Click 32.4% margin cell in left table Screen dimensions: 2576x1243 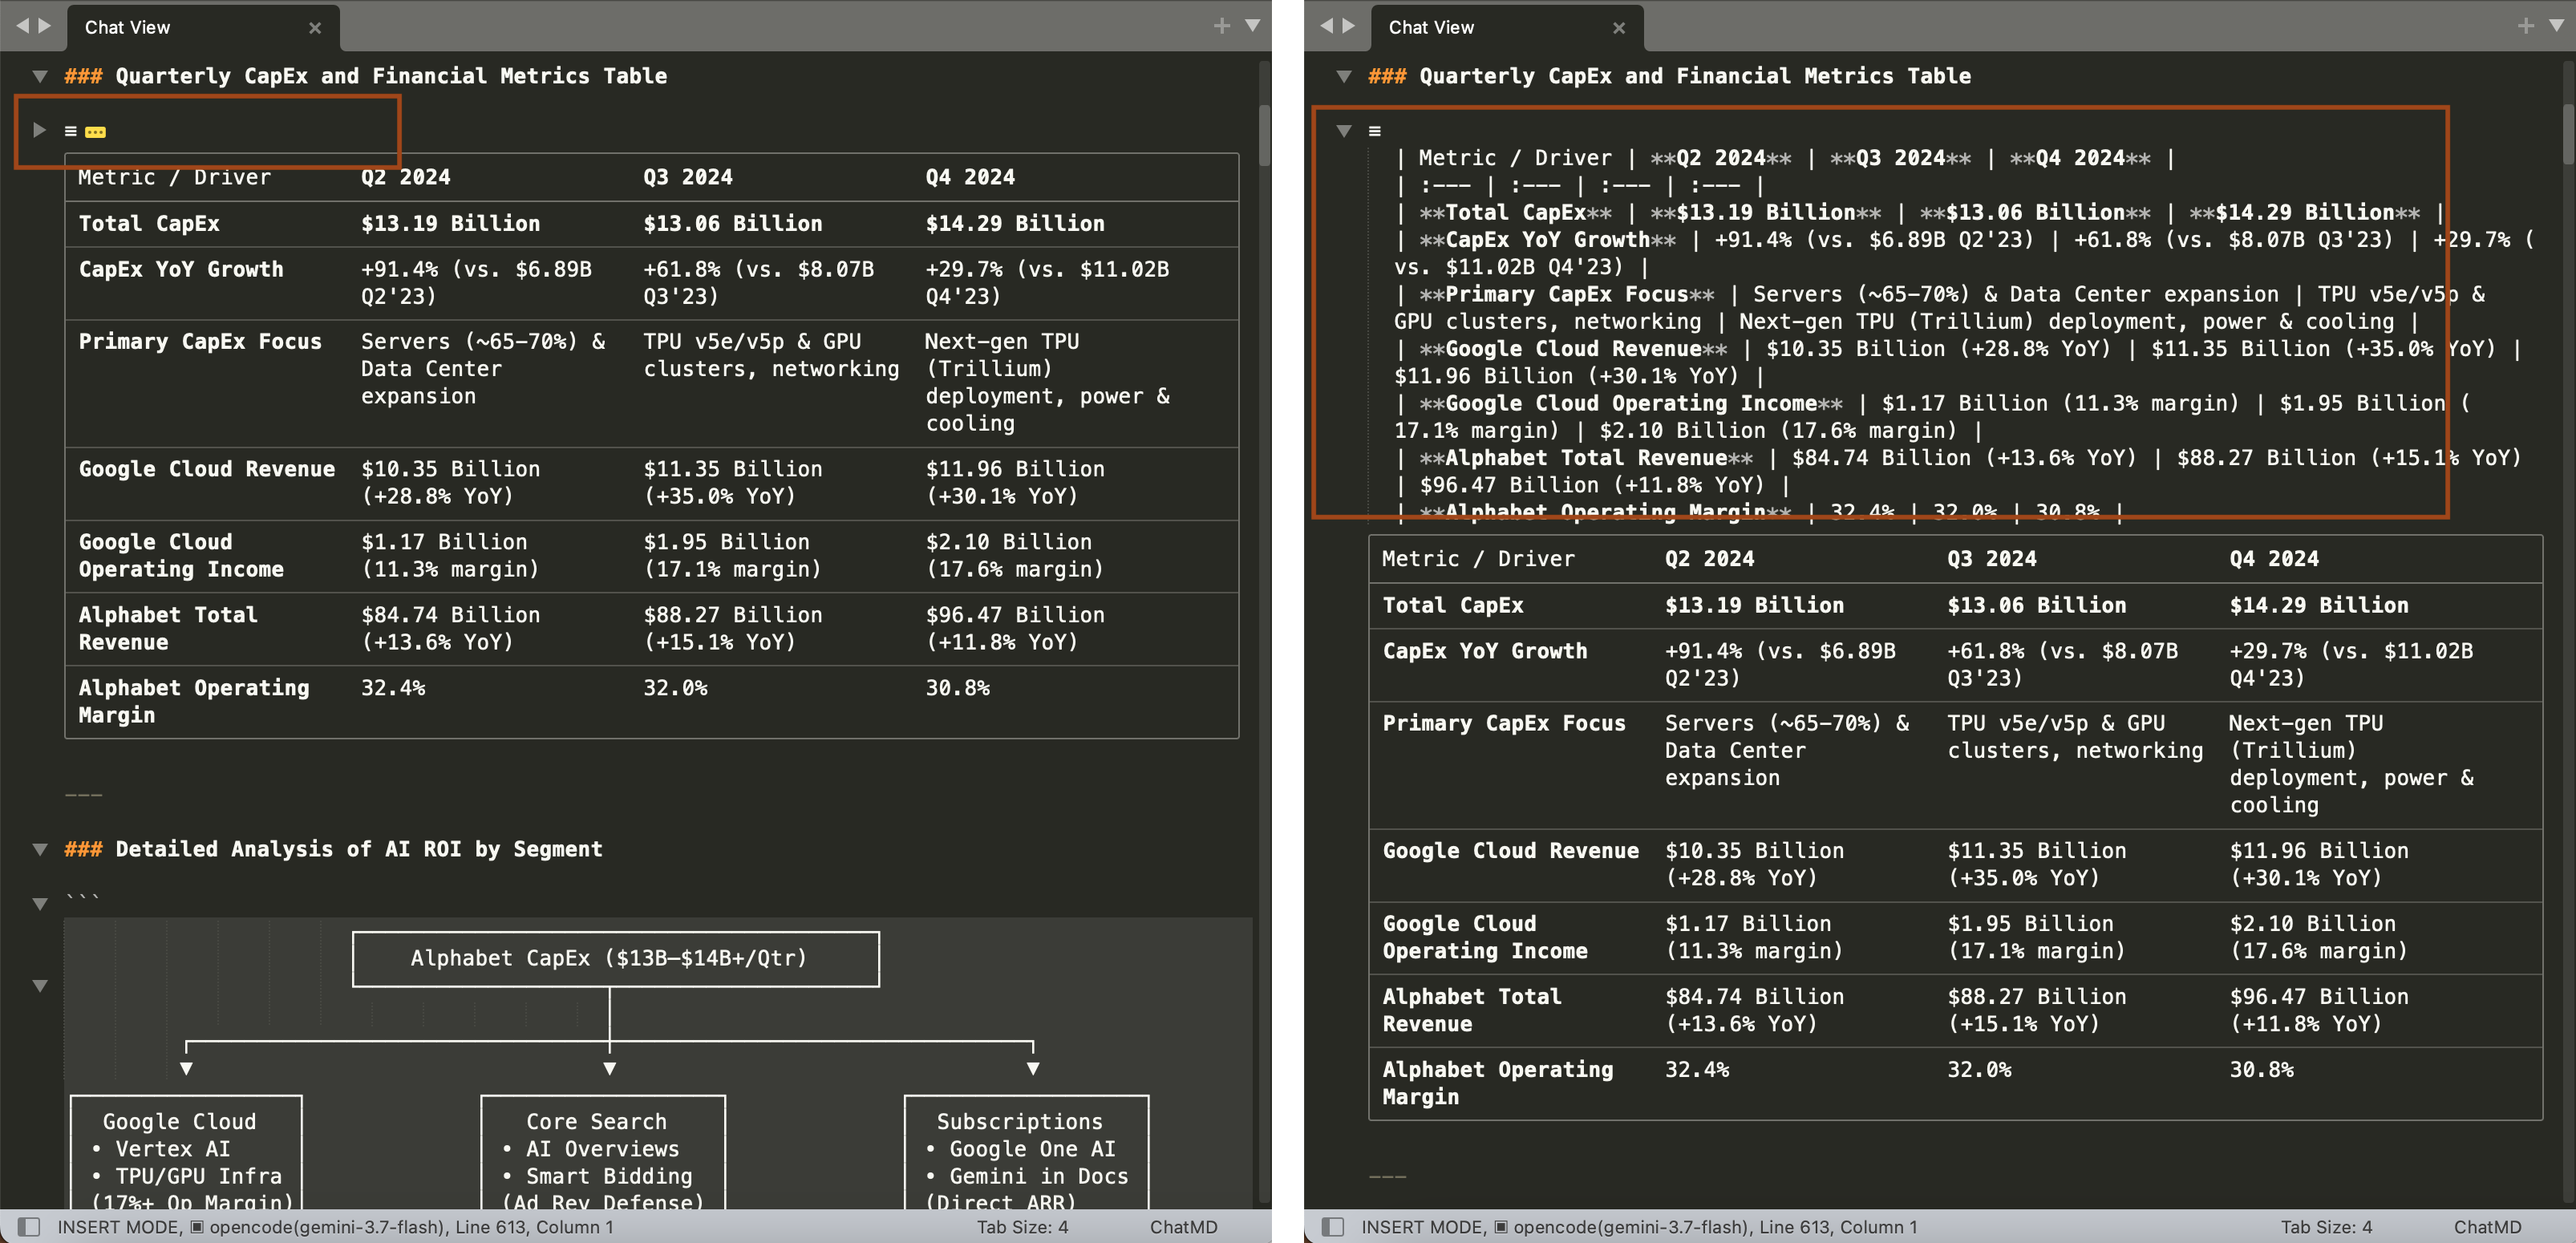(x=393, y=688)
